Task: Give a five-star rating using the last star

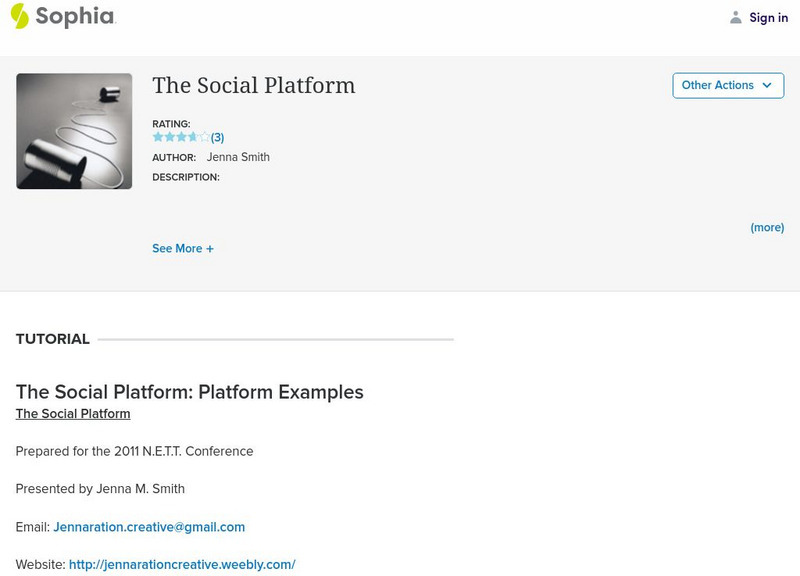Action: tap(204, 137)
